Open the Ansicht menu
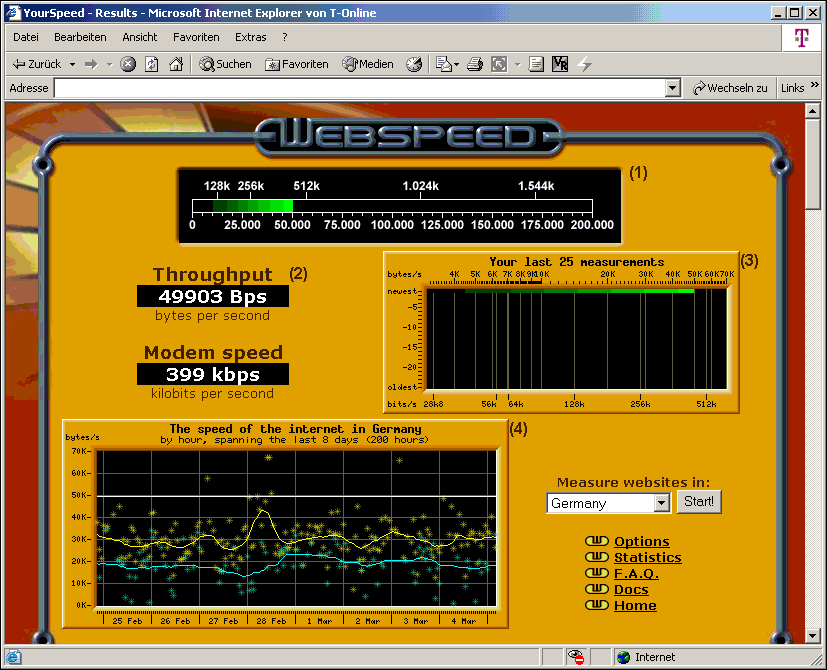 (x=140, y=37)
